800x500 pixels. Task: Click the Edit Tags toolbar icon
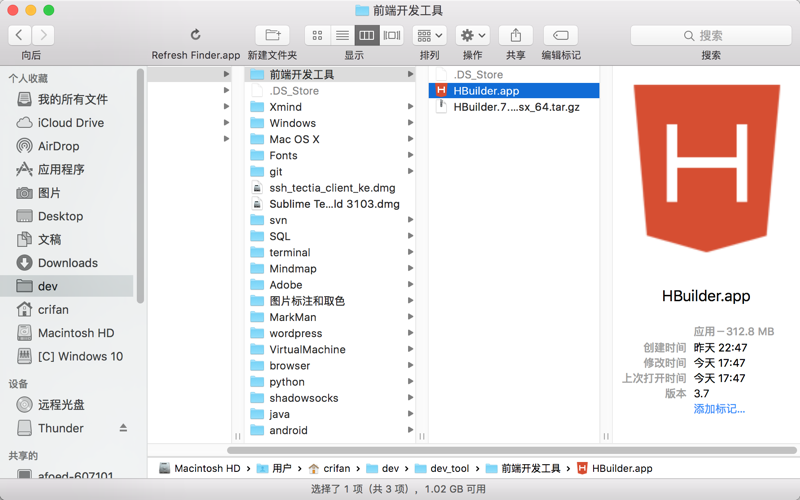coord(561,35)
